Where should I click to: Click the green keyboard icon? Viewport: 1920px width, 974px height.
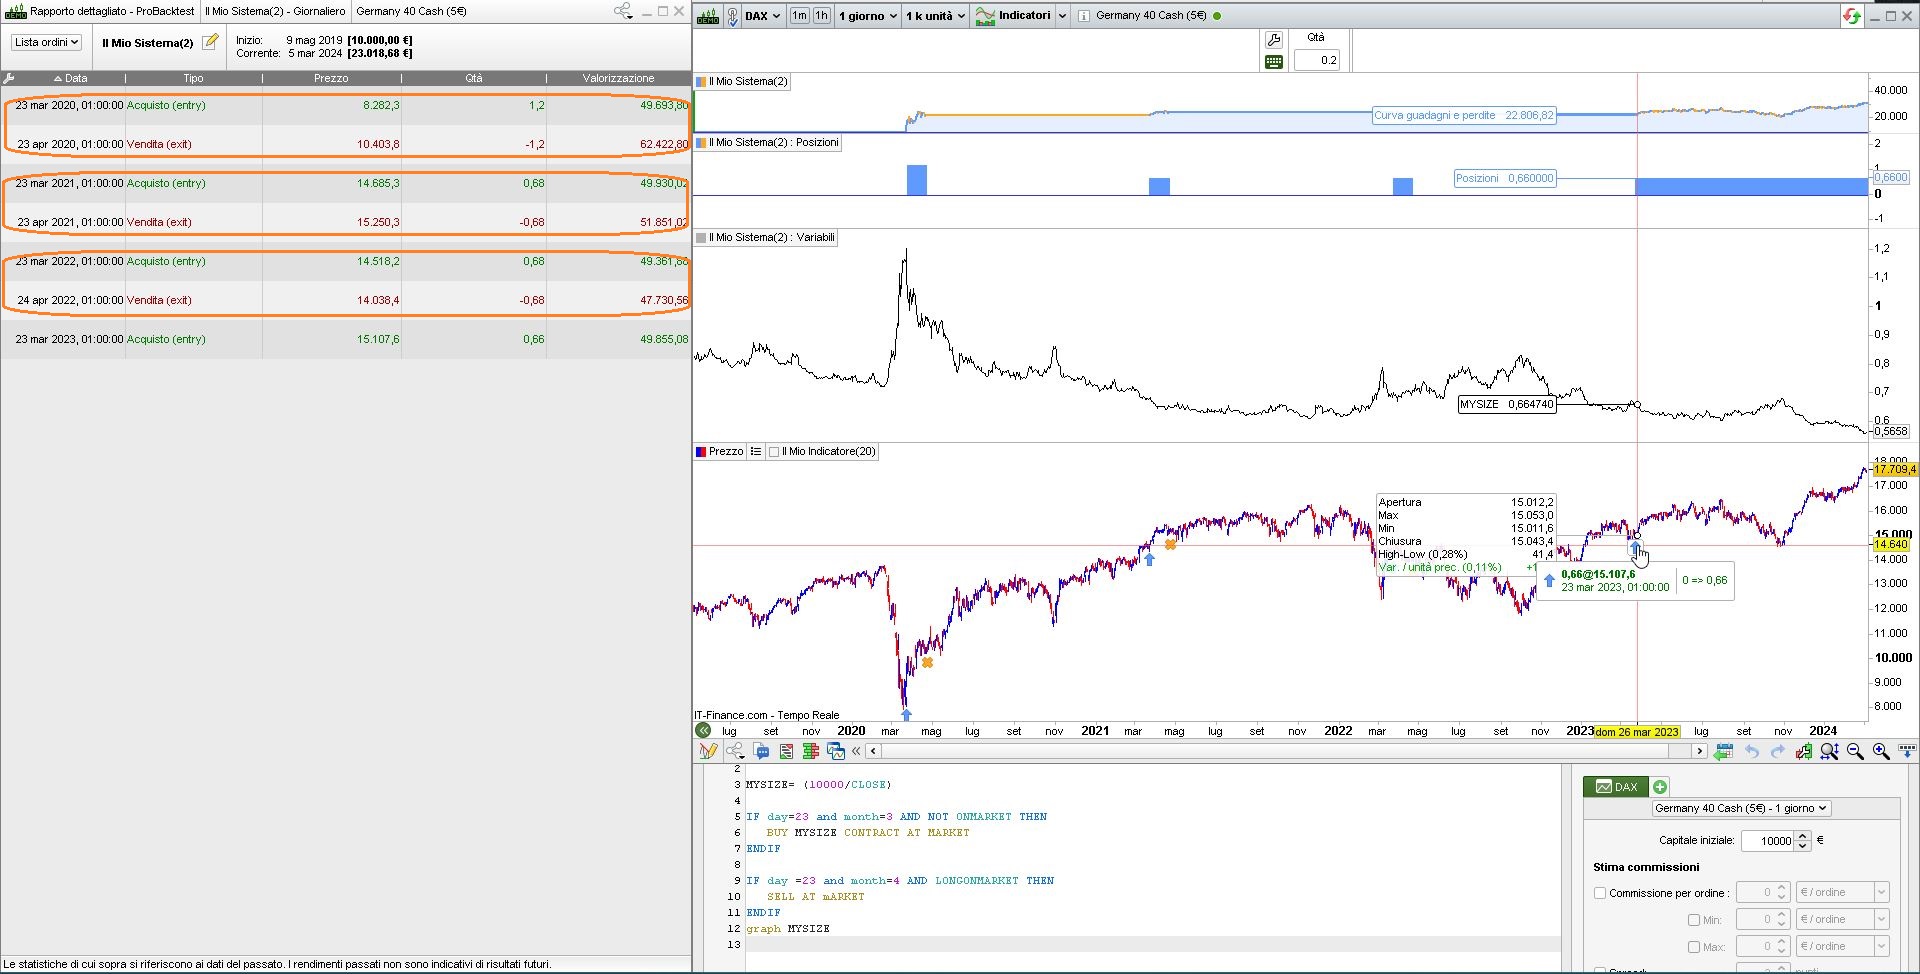click(1273, 62)
